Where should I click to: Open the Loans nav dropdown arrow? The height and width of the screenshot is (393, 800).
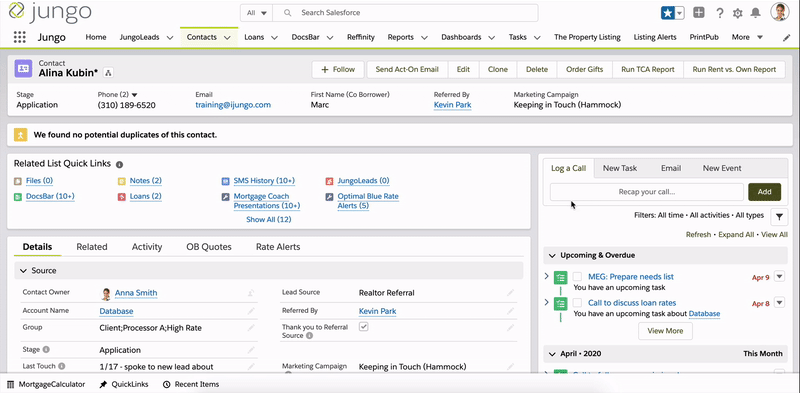(x=274, y=37)
